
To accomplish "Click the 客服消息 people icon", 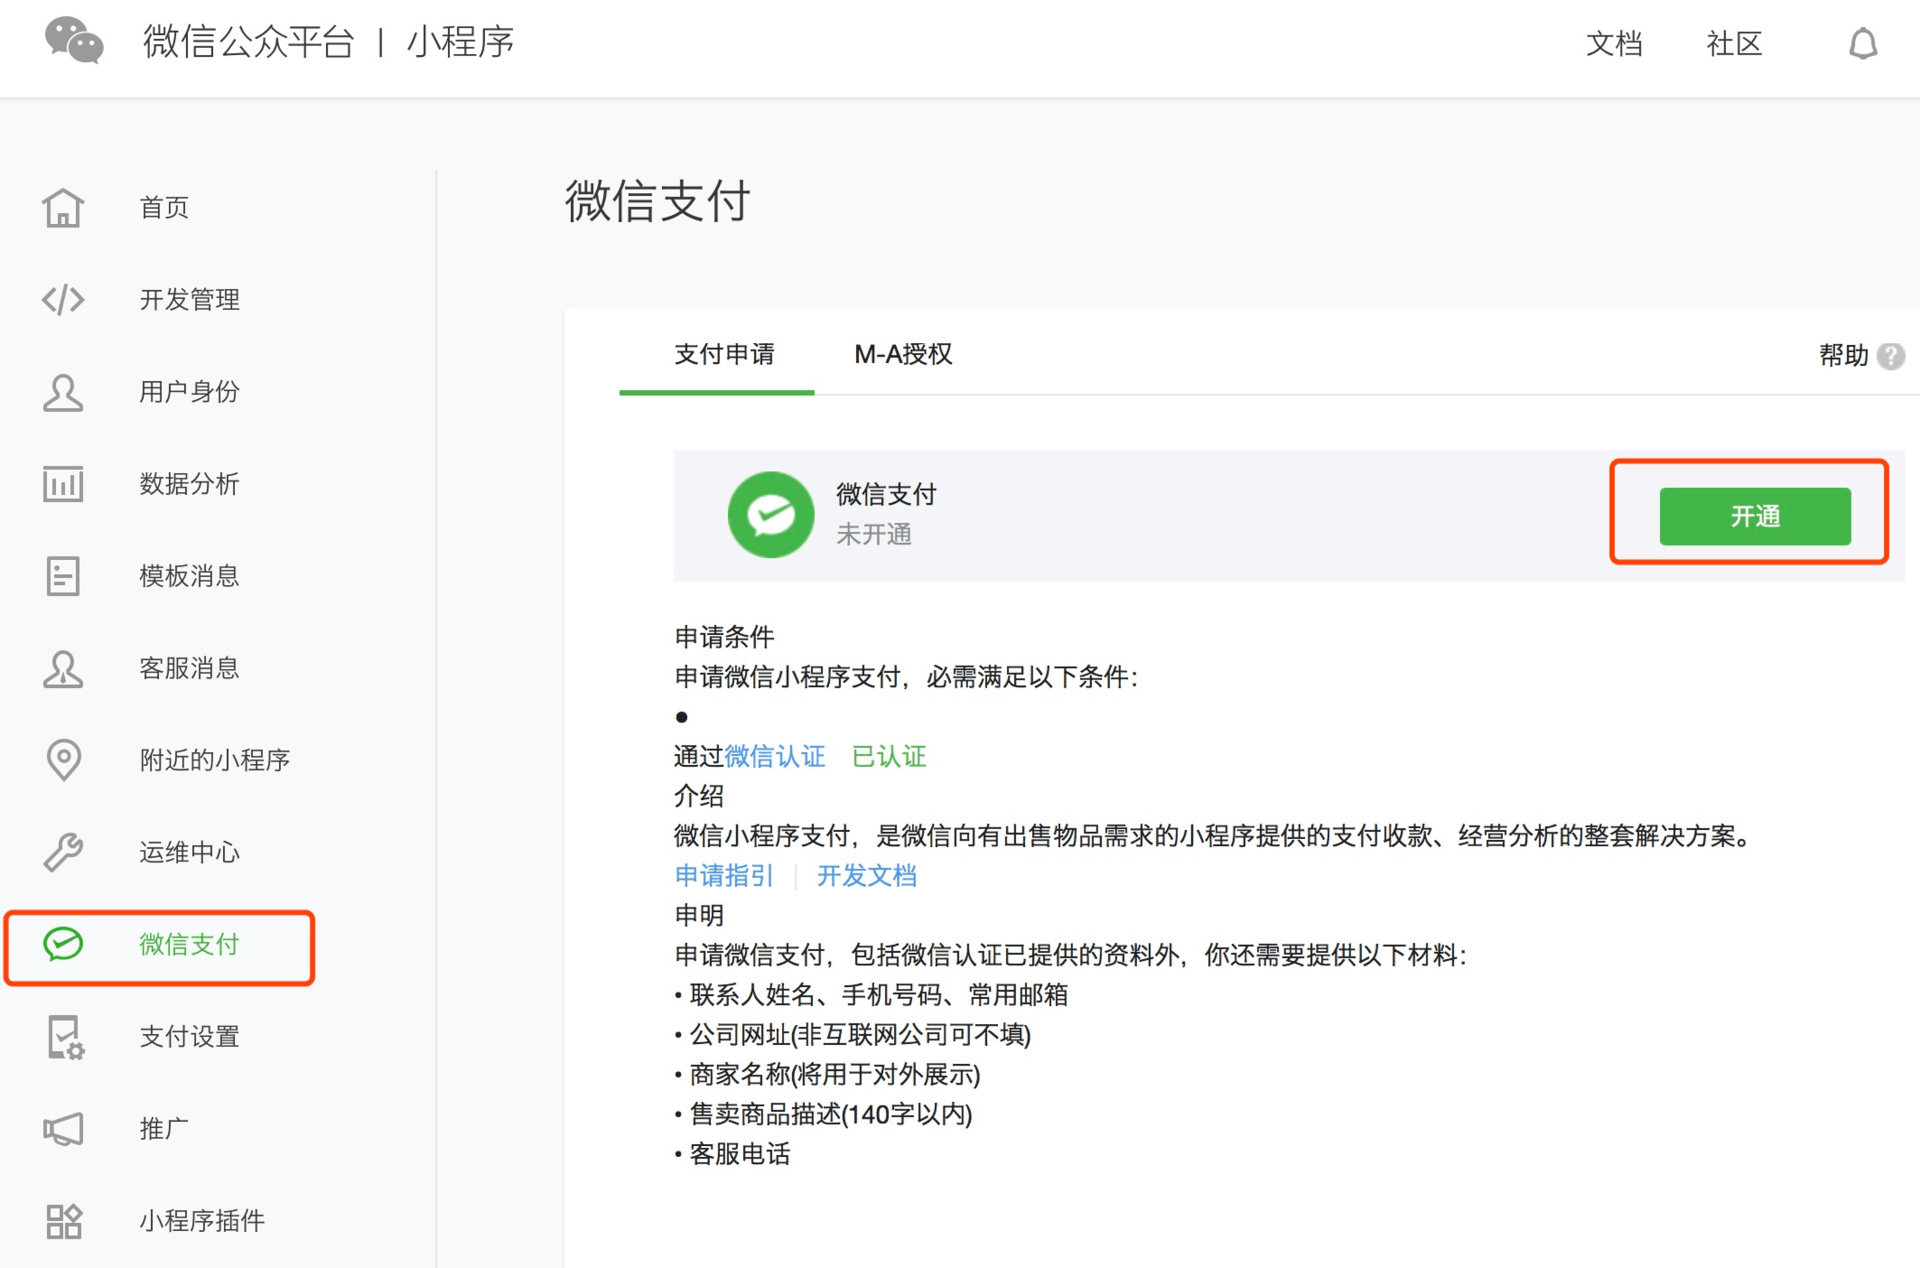I will pos(62,668).
